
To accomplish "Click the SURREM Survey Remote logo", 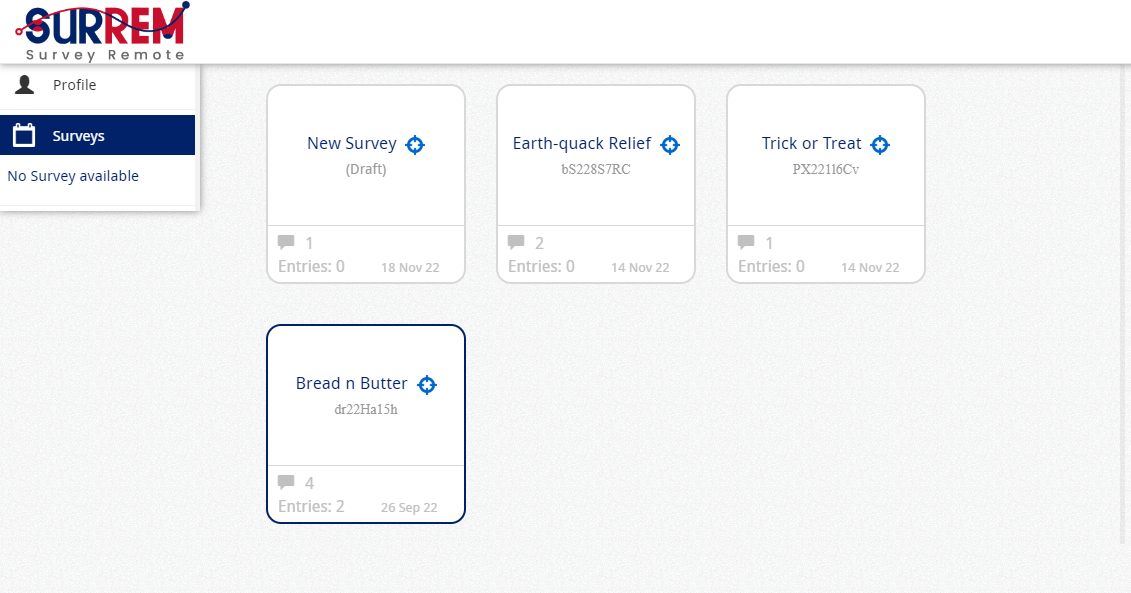I will (x=103, y=32).
